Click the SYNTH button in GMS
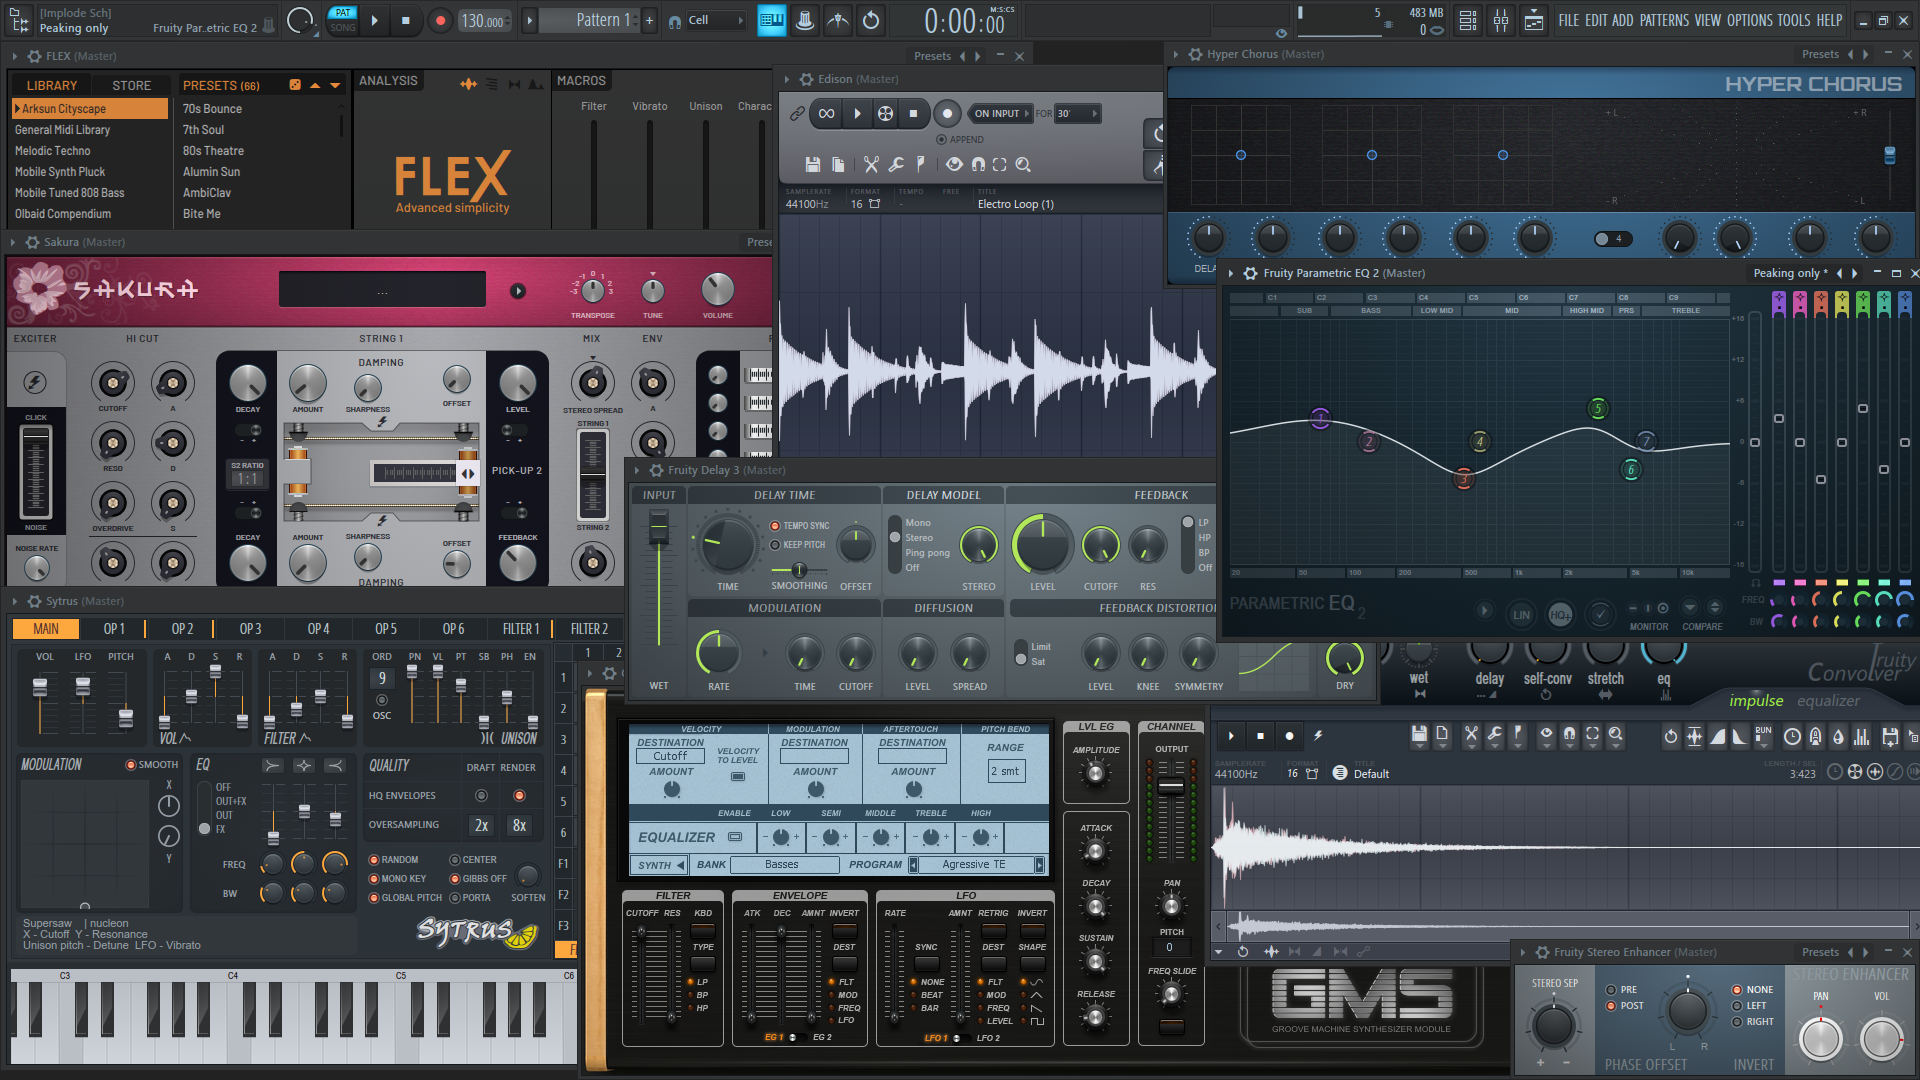1920x1080 pixels. click(x=658, y=865)
